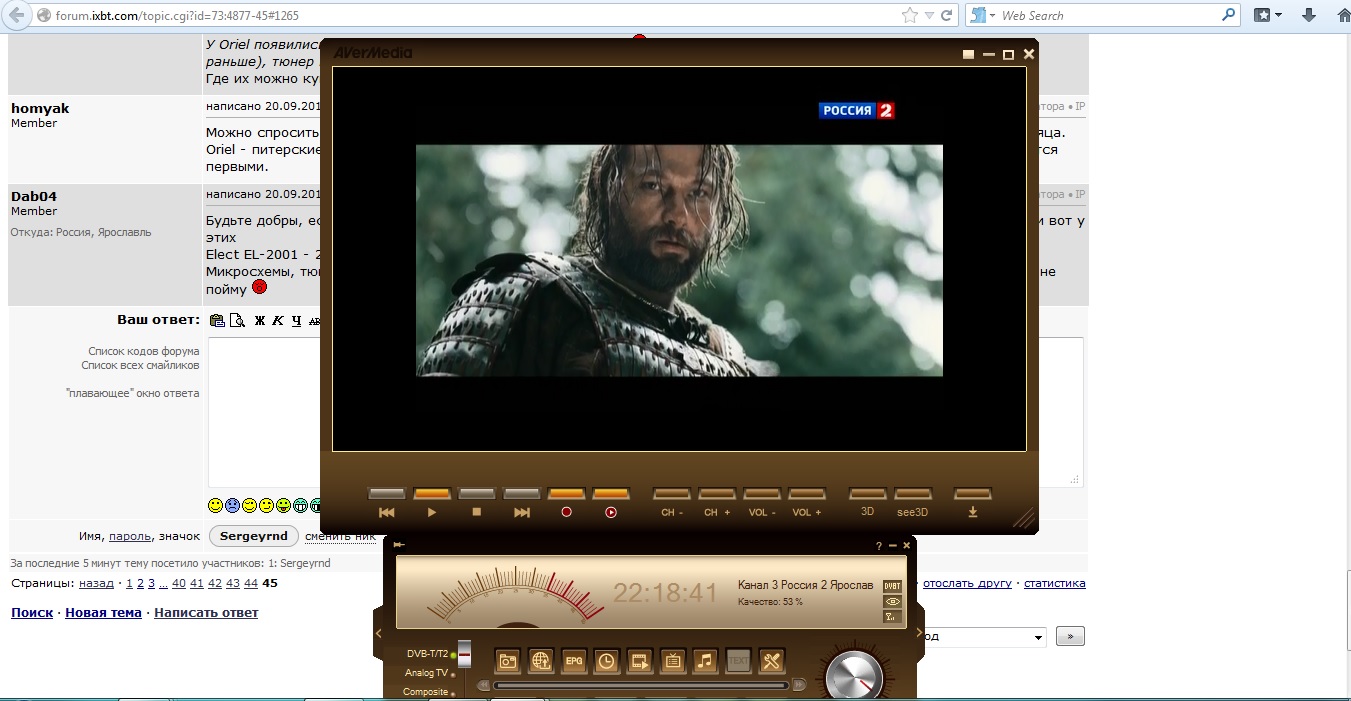This screenshot has height=701, width=1351.
Task: Click the forum URL address bar
Action: (470, 16)
